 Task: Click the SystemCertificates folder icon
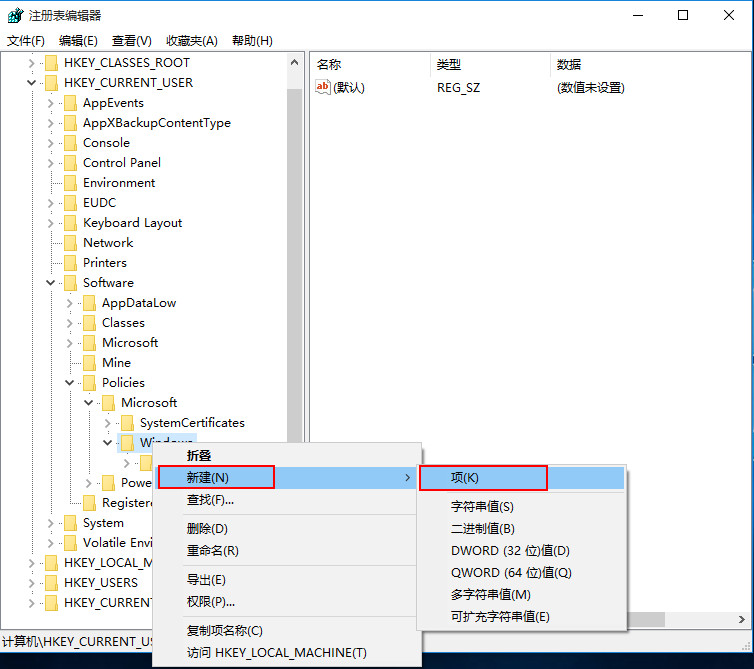coord(127,423)
